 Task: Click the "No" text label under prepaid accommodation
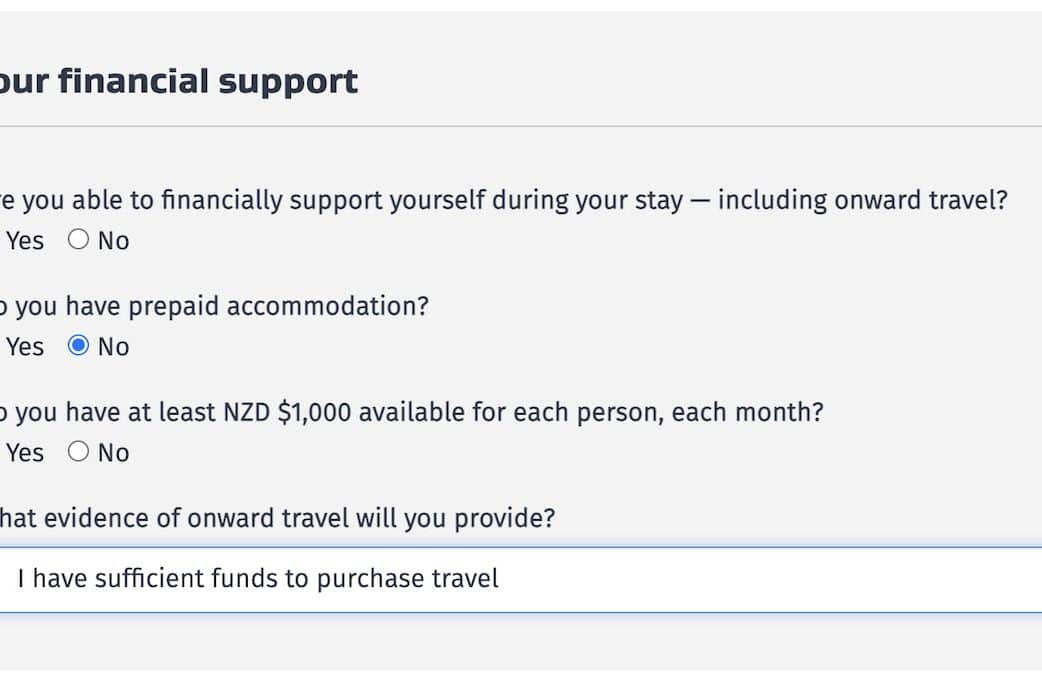coord(113,347)
